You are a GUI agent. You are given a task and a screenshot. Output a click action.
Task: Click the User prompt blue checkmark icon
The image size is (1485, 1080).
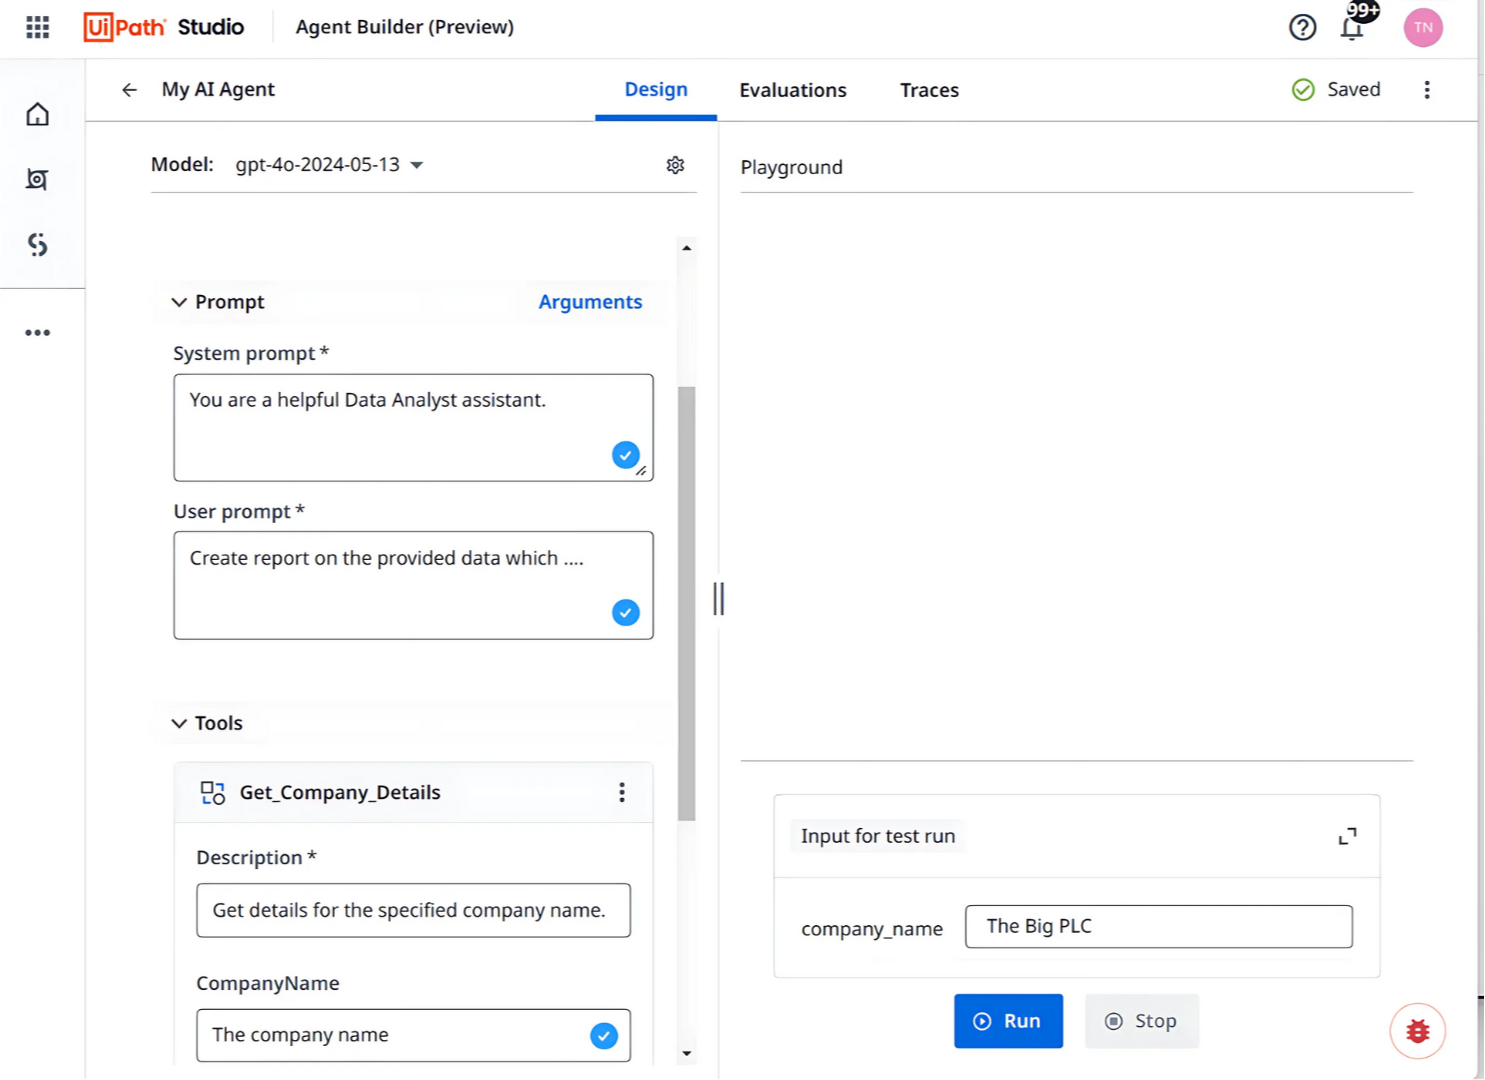click(x=626, y=612)
